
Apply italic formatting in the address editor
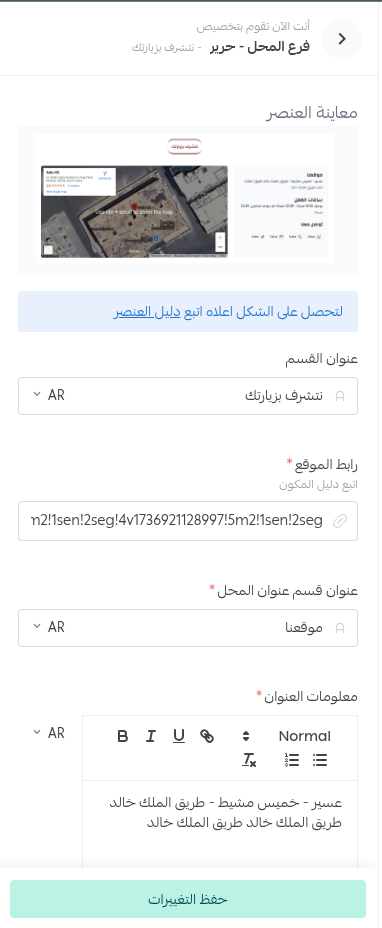[x=151, y=736]
